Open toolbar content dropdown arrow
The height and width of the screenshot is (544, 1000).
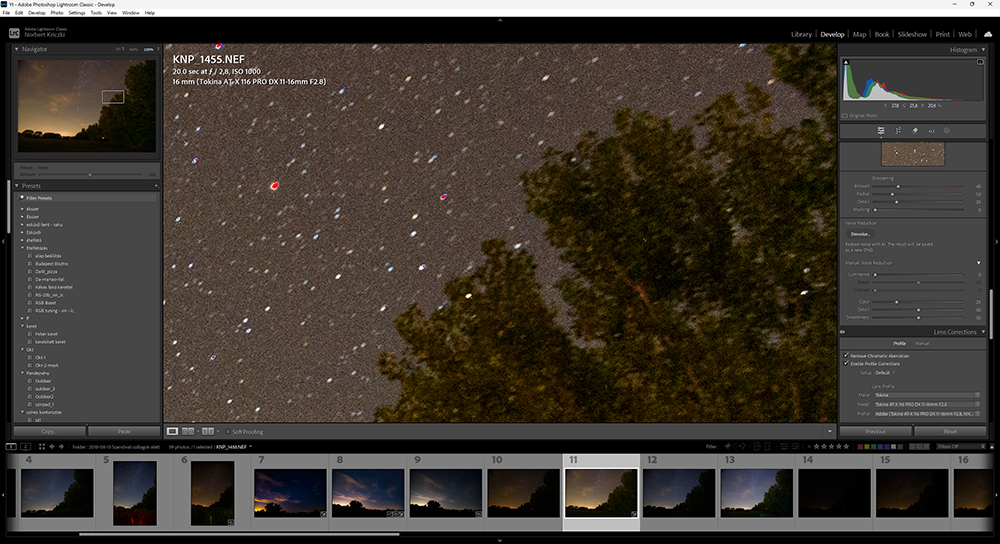[830, 432]
